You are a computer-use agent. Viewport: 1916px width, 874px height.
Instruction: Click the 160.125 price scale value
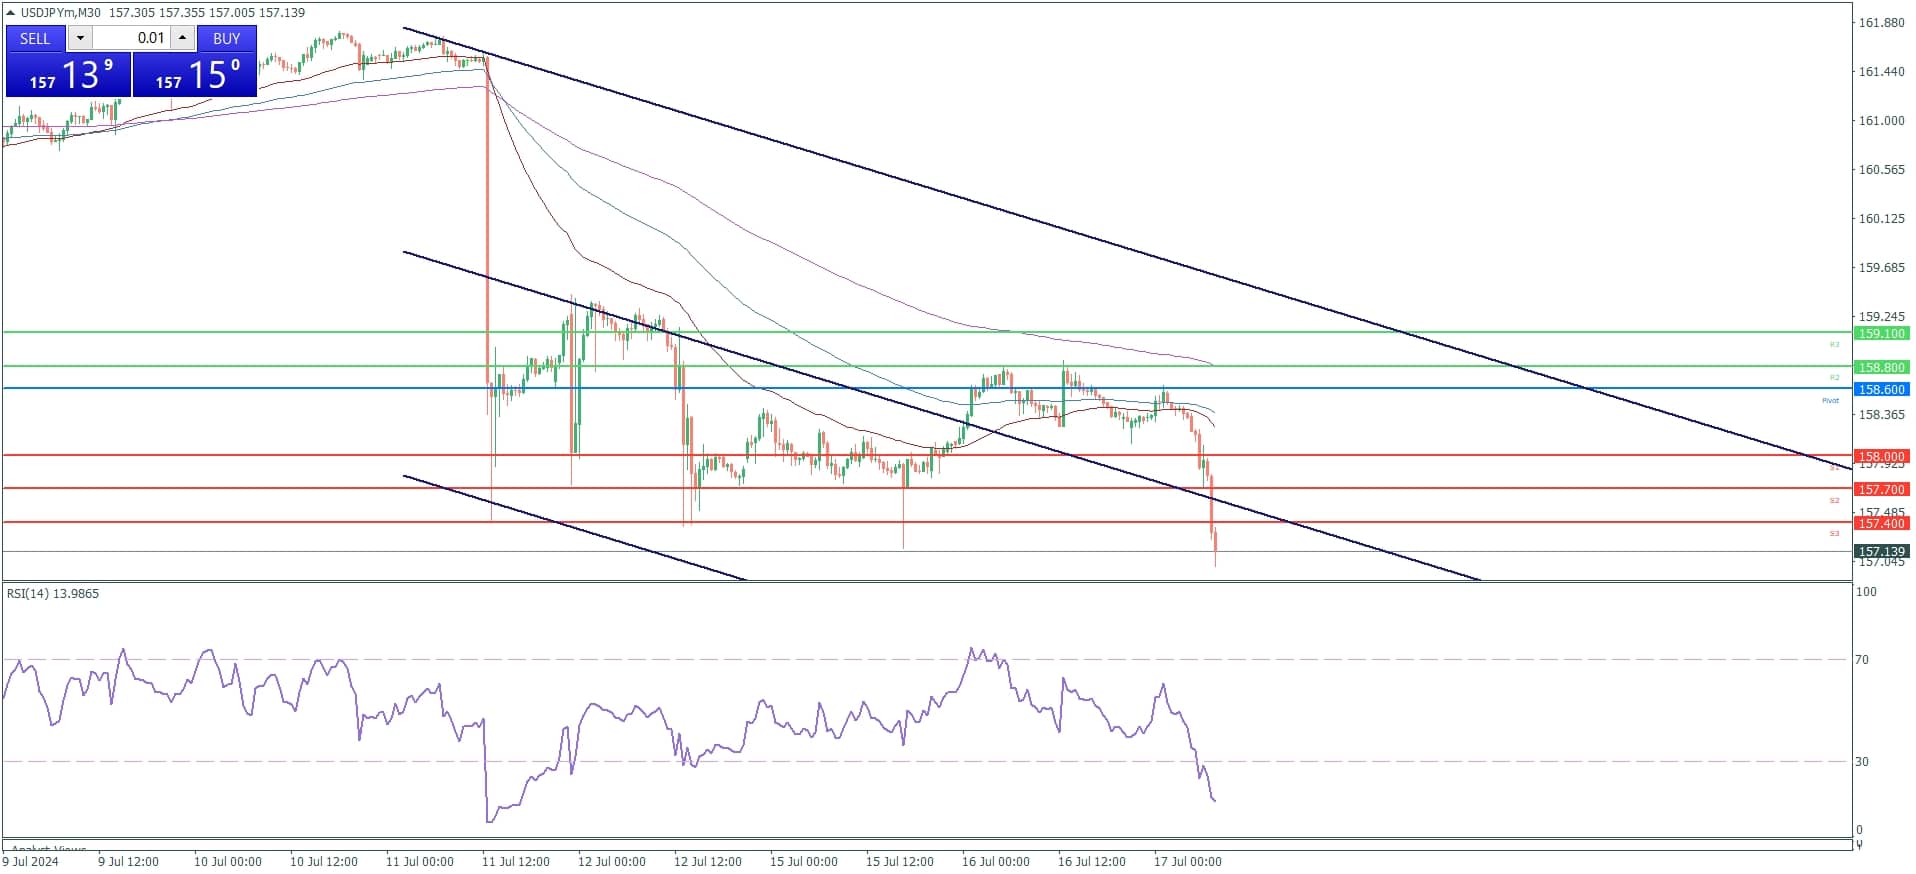point(1881,218)
